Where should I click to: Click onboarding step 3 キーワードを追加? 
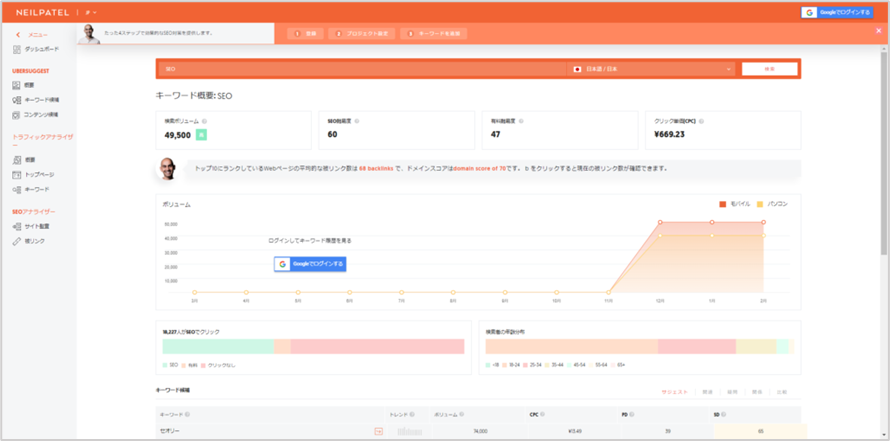(434, 34)
